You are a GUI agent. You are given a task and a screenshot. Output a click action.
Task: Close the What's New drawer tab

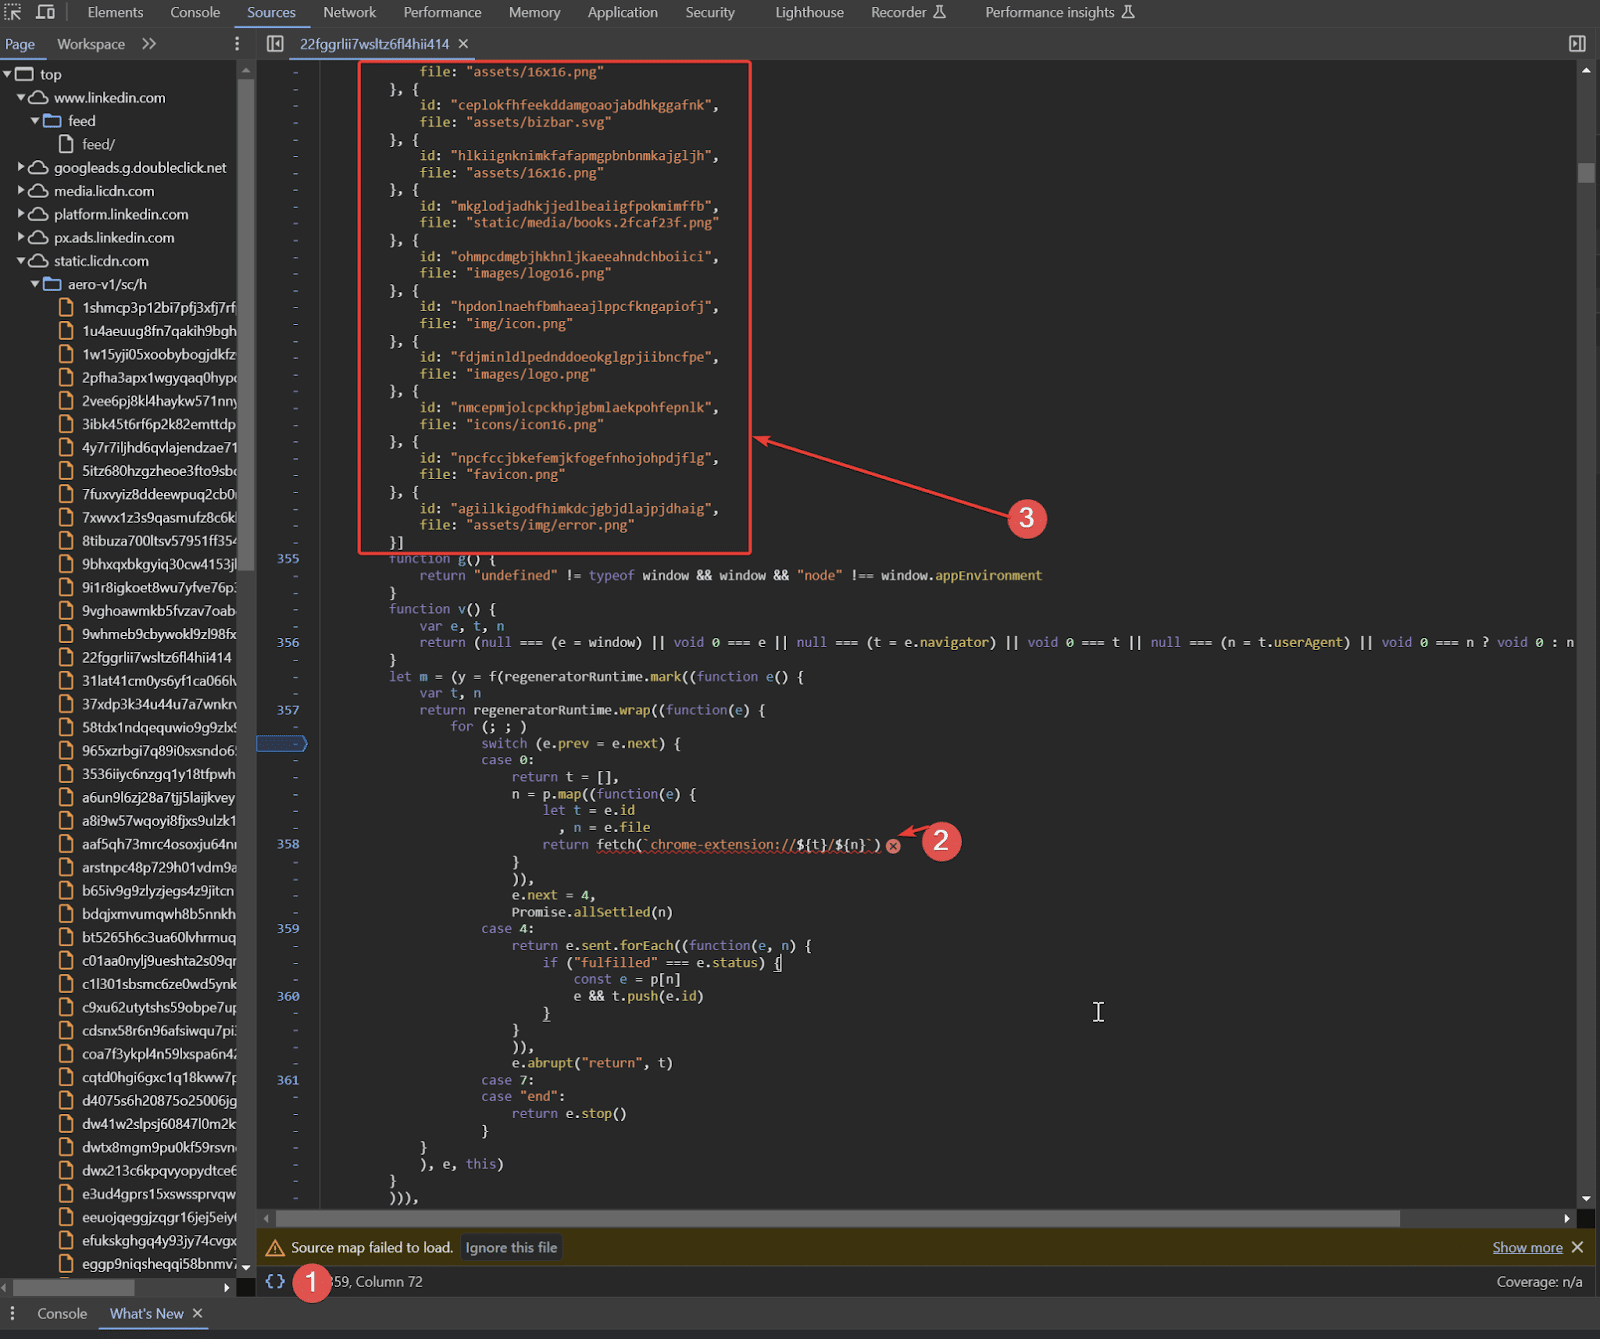pos(197,1313)
